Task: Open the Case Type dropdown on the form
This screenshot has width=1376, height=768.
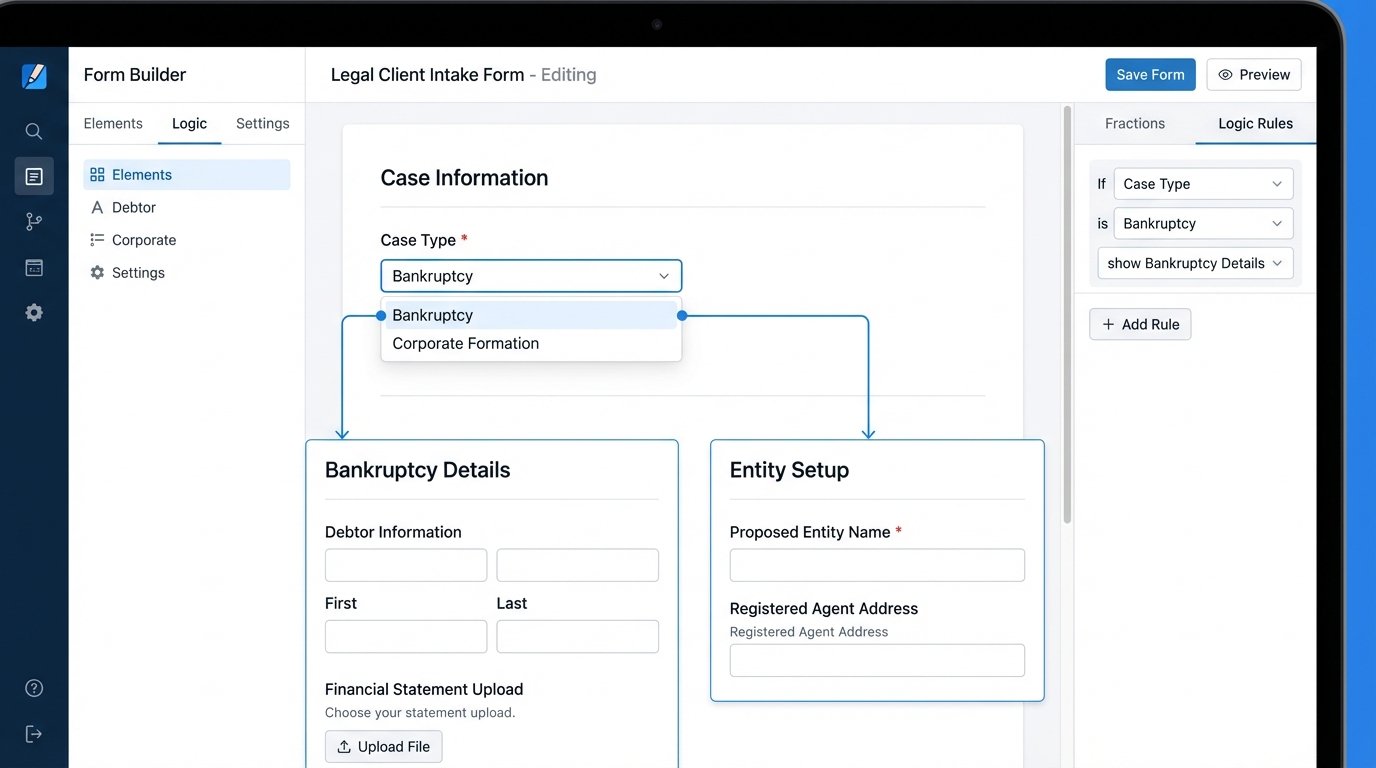Action: [x=530, y=275]
